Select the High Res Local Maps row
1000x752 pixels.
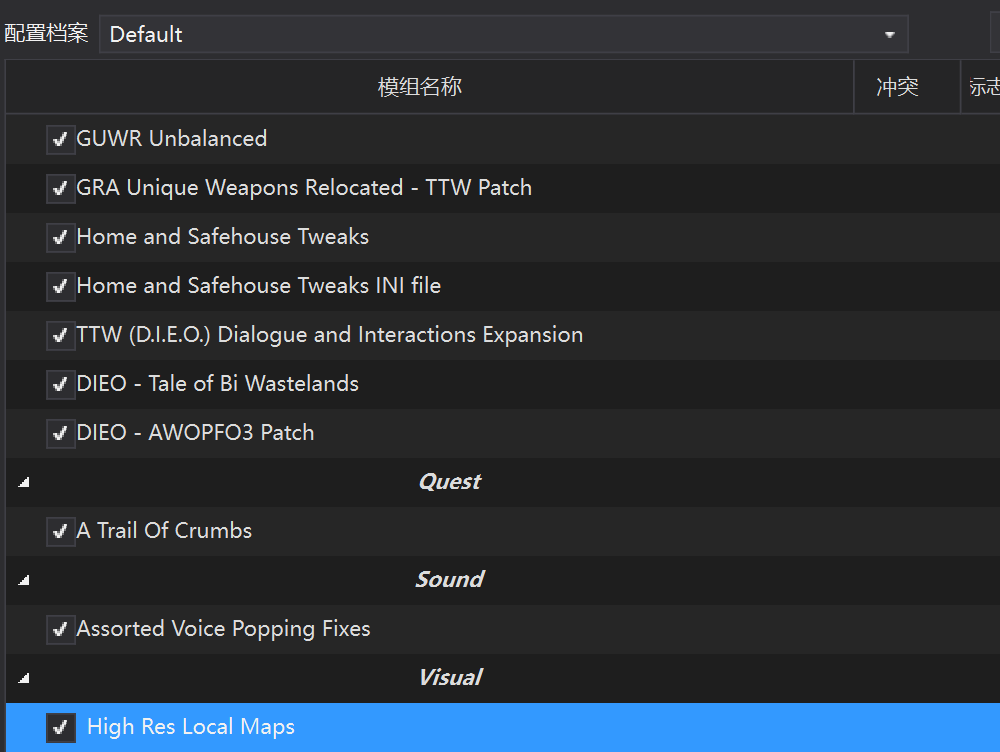pyautogui.click(x=503, y=727)
